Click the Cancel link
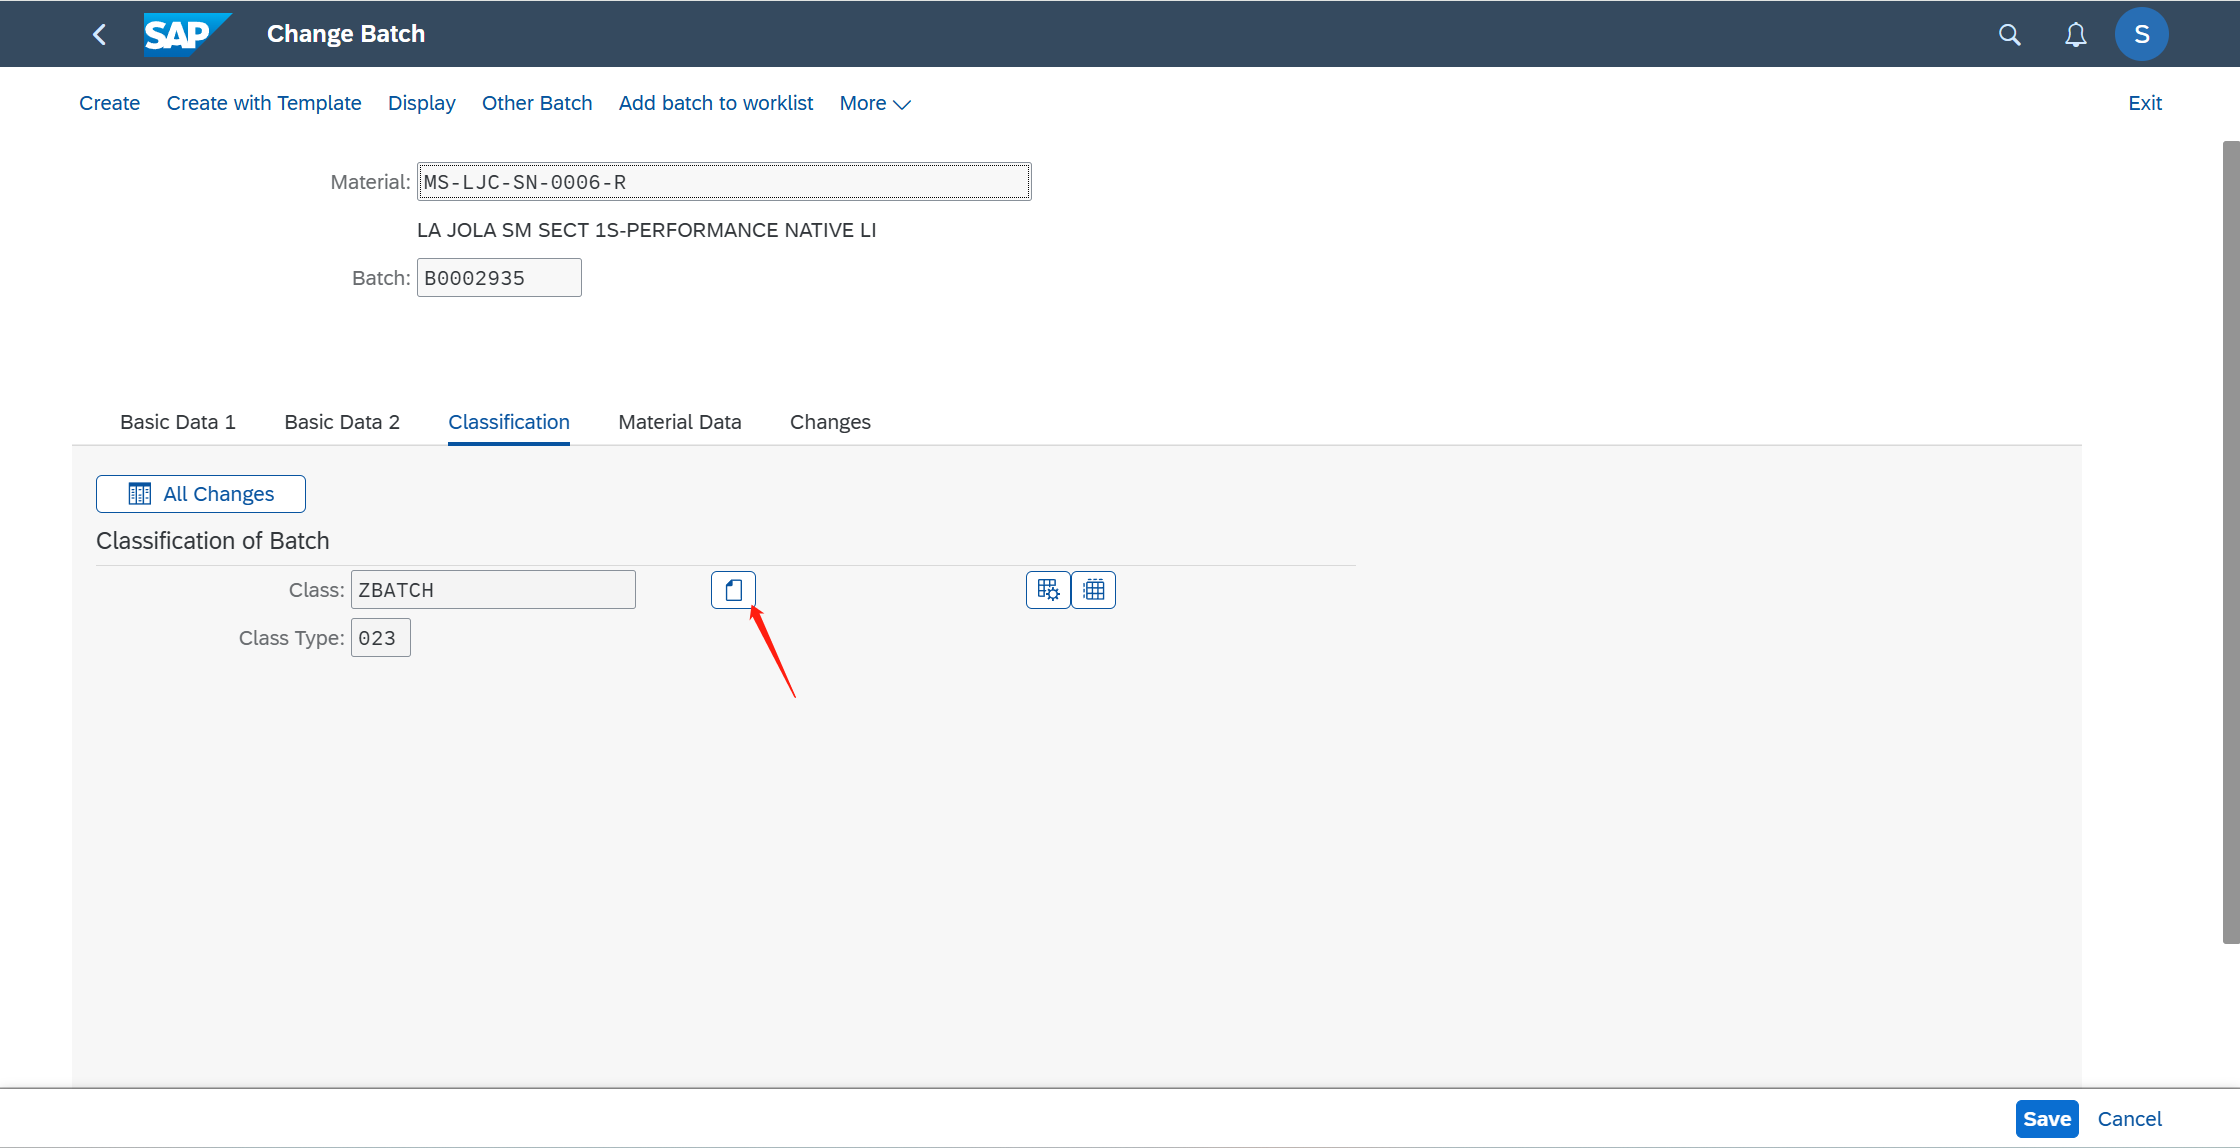The height and width of the screenshot is (1148, 2240). [x=2129, y=1119]
